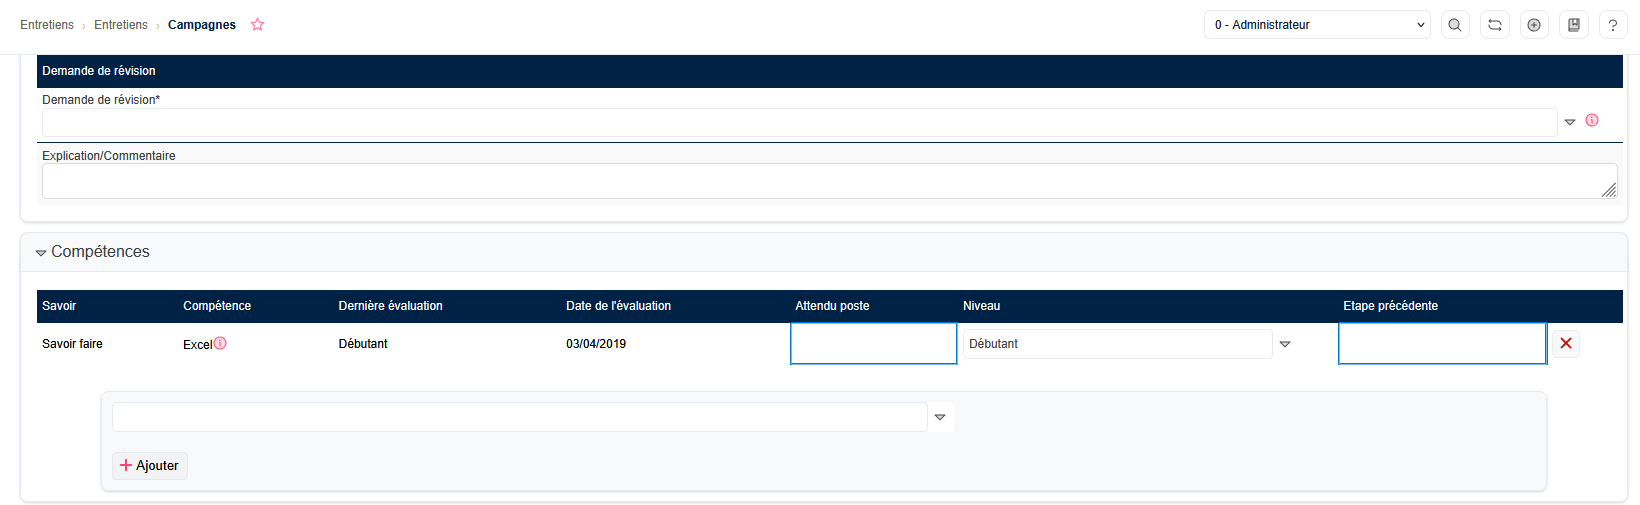Viewport: 1640px width, 505px height.
Task: Click the Ajouter button
Action: [150, 466]
